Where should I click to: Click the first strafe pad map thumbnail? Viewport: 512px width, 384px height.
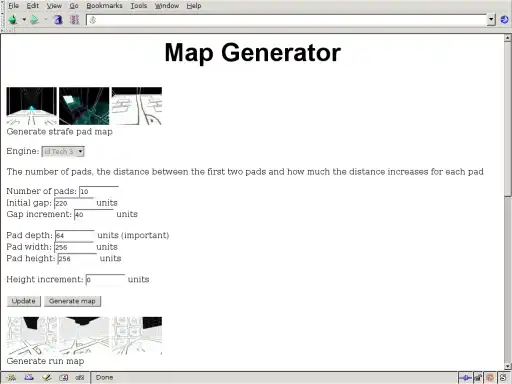(32, 106)
